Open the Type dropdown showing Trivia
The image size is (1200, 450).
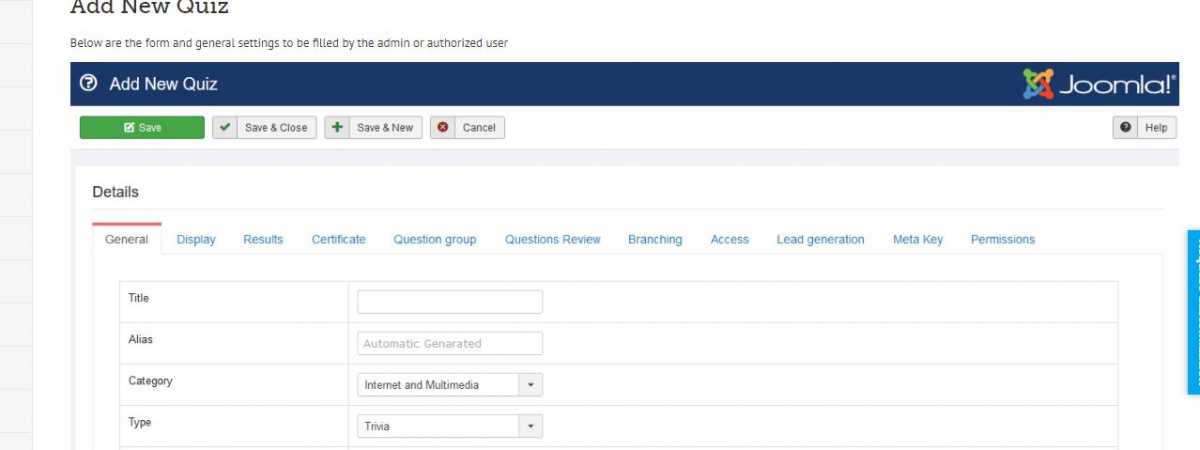click(x=450, y=426)
